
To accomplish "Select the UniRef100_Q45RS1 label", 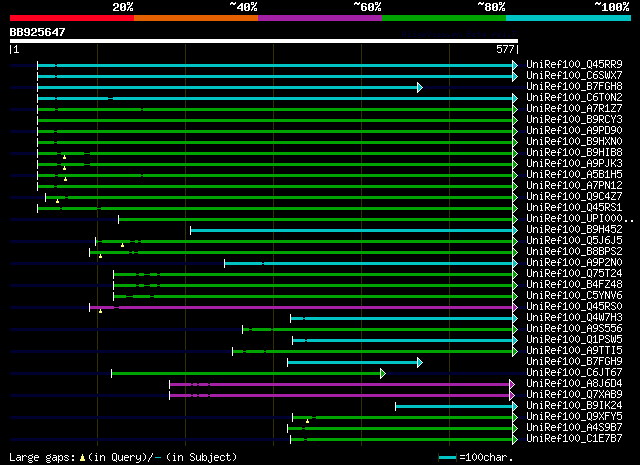I will [574, 208].
